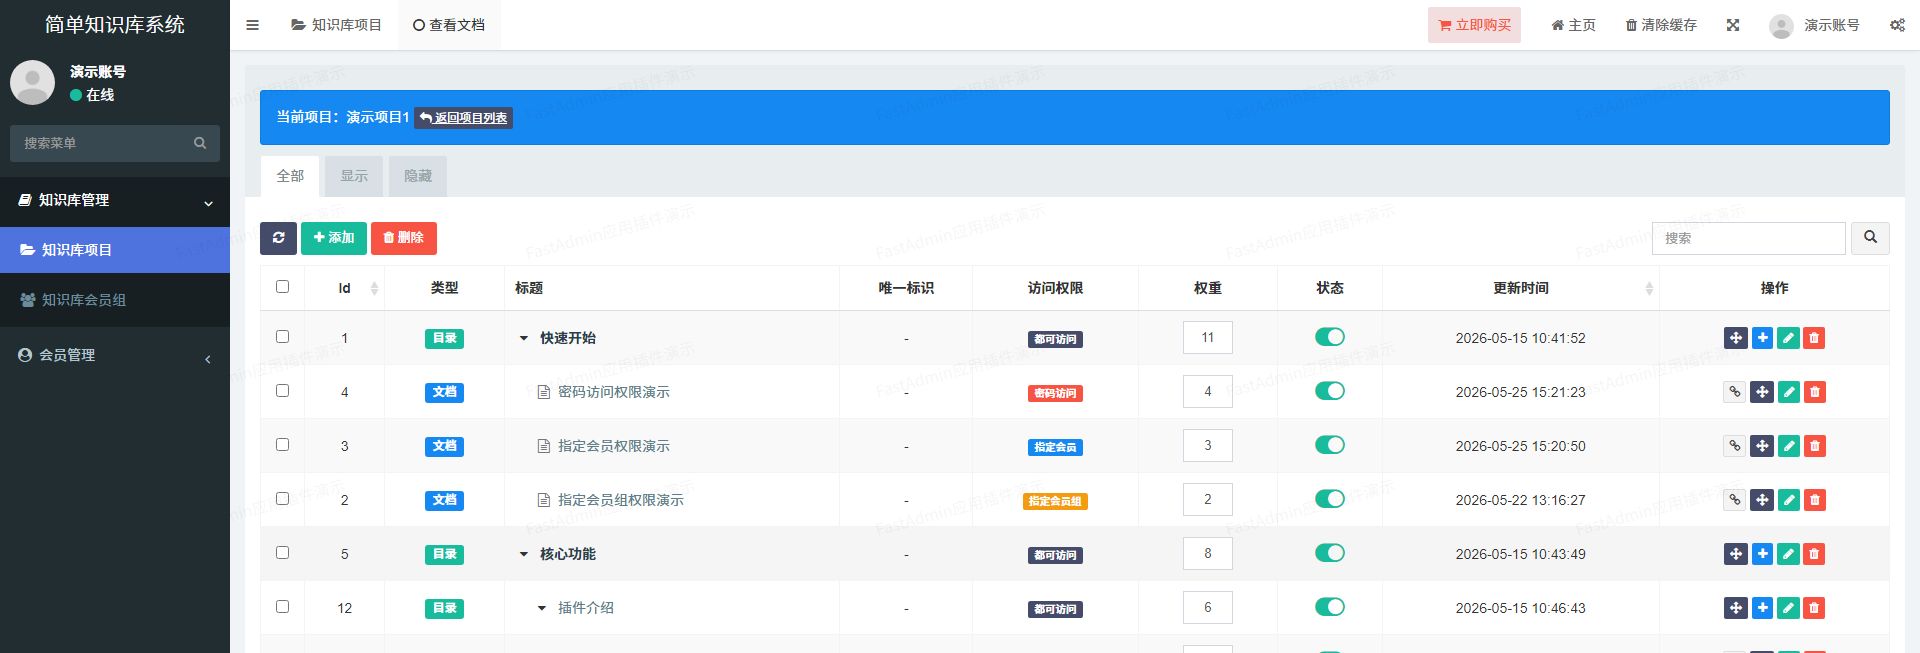Check the select-all checkbox in table header
The height and width of the screenshot is (653, 1920).
click(x=282, y=287)
